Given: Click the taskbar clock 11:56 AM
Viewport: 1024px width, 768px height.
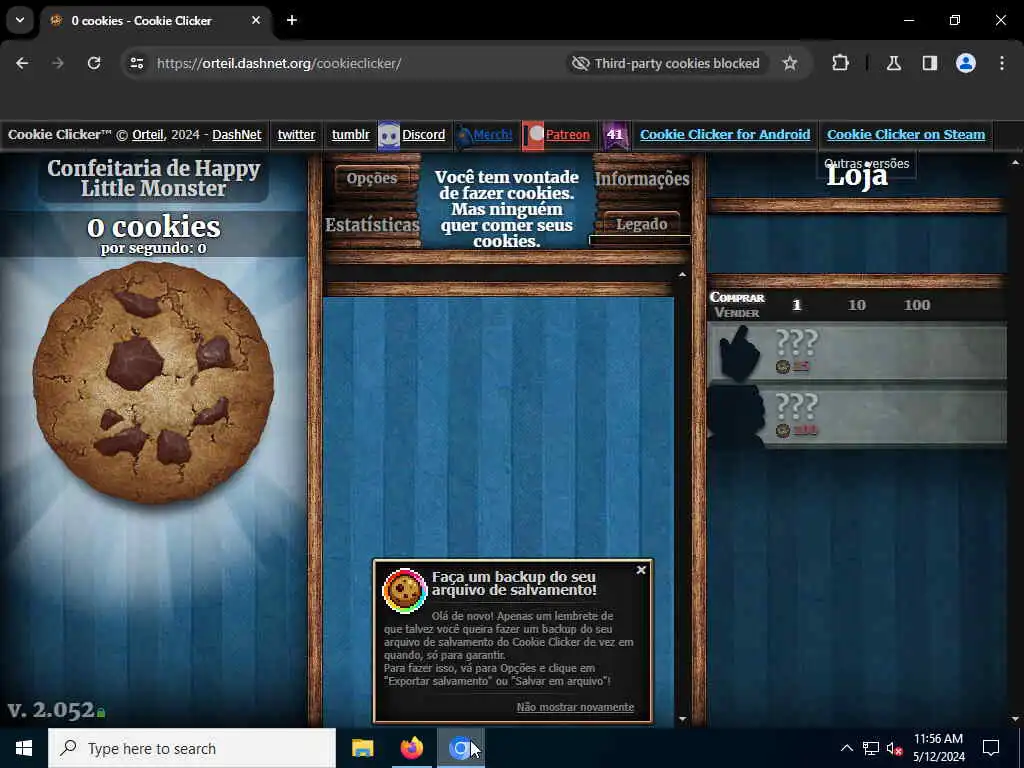Looking at the screenshot, I should tap(938, 739).
